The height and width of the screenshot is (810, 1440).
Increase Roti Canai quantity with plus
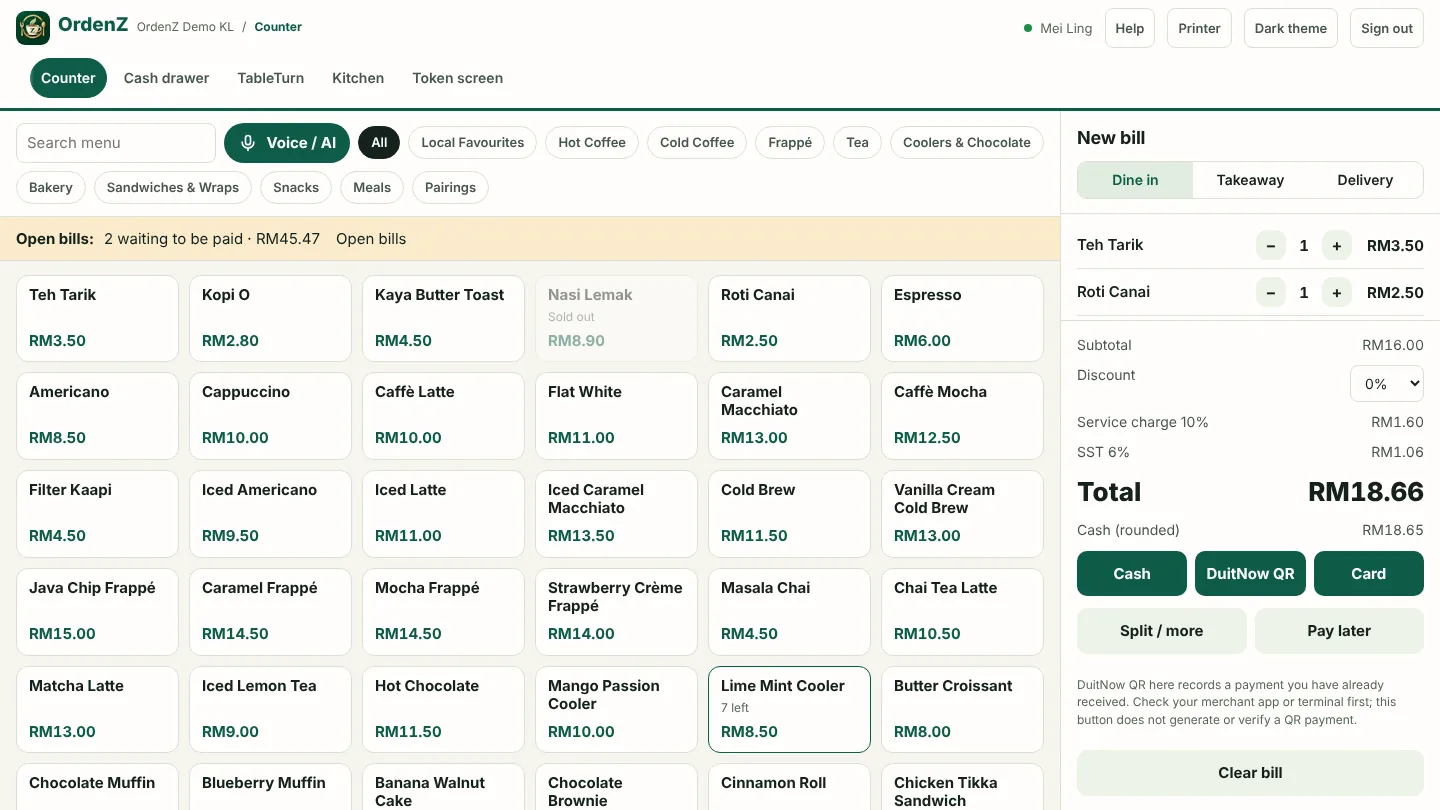1337,292
